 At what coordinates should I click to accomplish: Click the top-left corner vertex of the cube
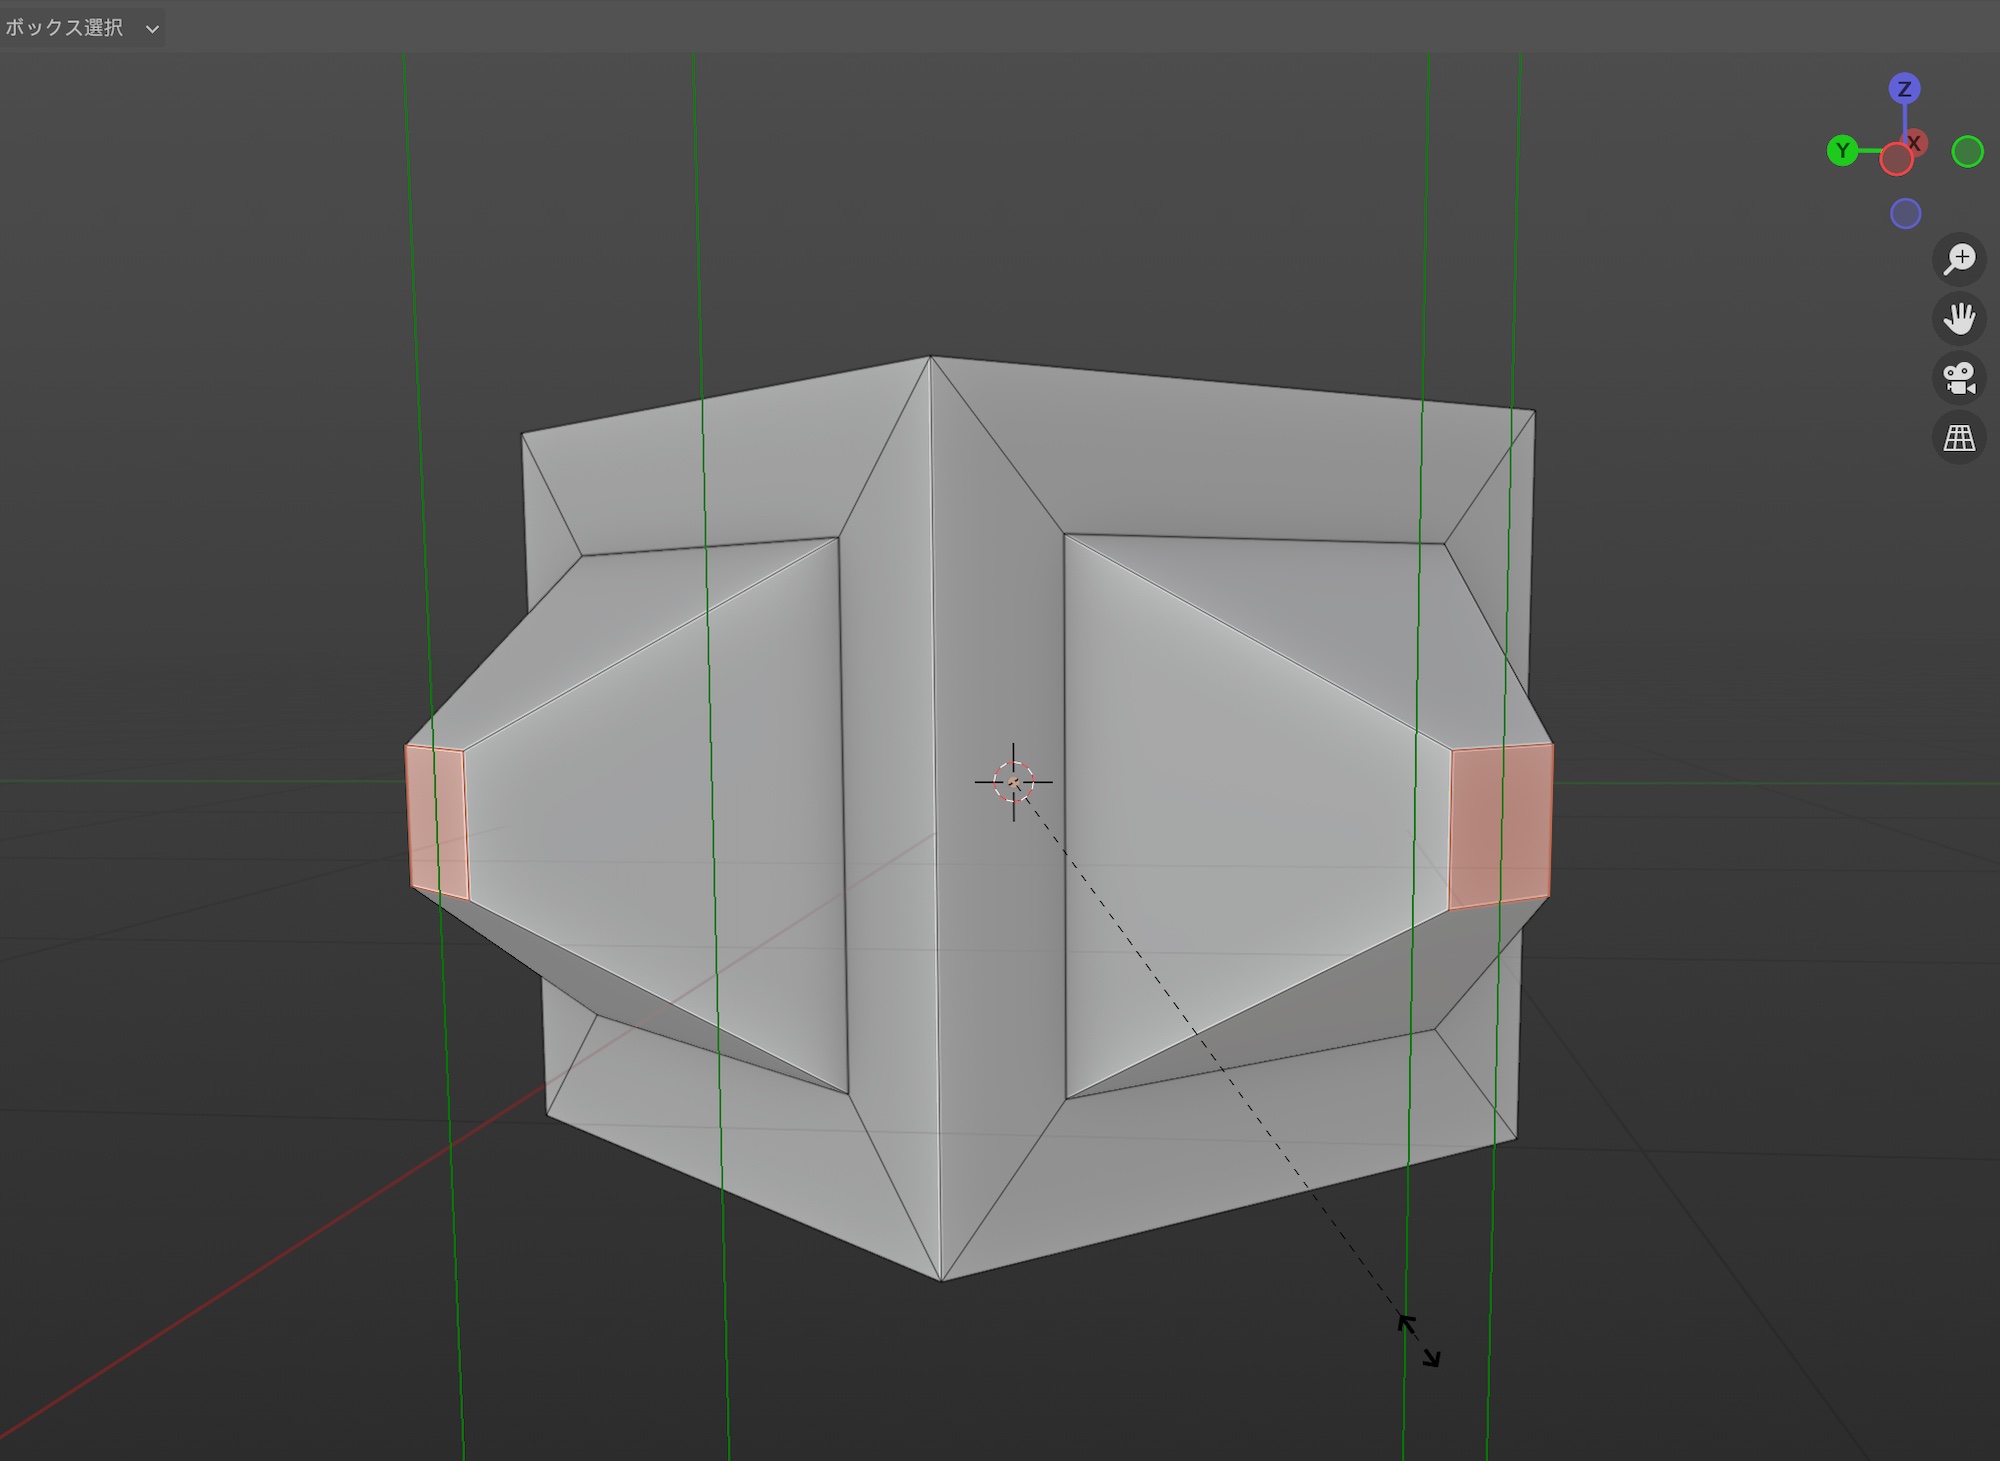click(x=523, y=434)
